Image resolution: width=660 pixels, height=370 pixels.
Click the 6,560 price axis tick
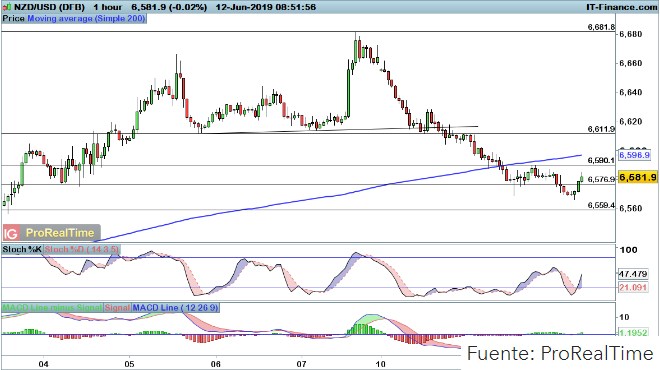pyautogui.click(x=631, y=208)
